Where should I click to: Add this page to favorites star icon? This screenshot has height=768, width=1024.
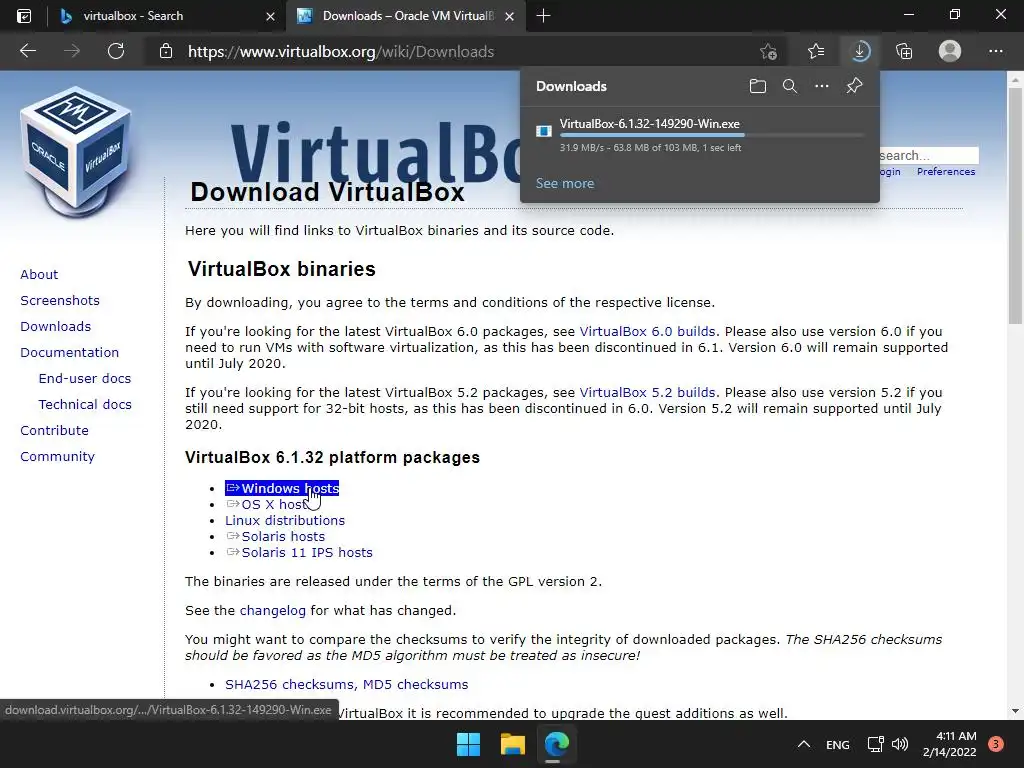pos(769,51)
